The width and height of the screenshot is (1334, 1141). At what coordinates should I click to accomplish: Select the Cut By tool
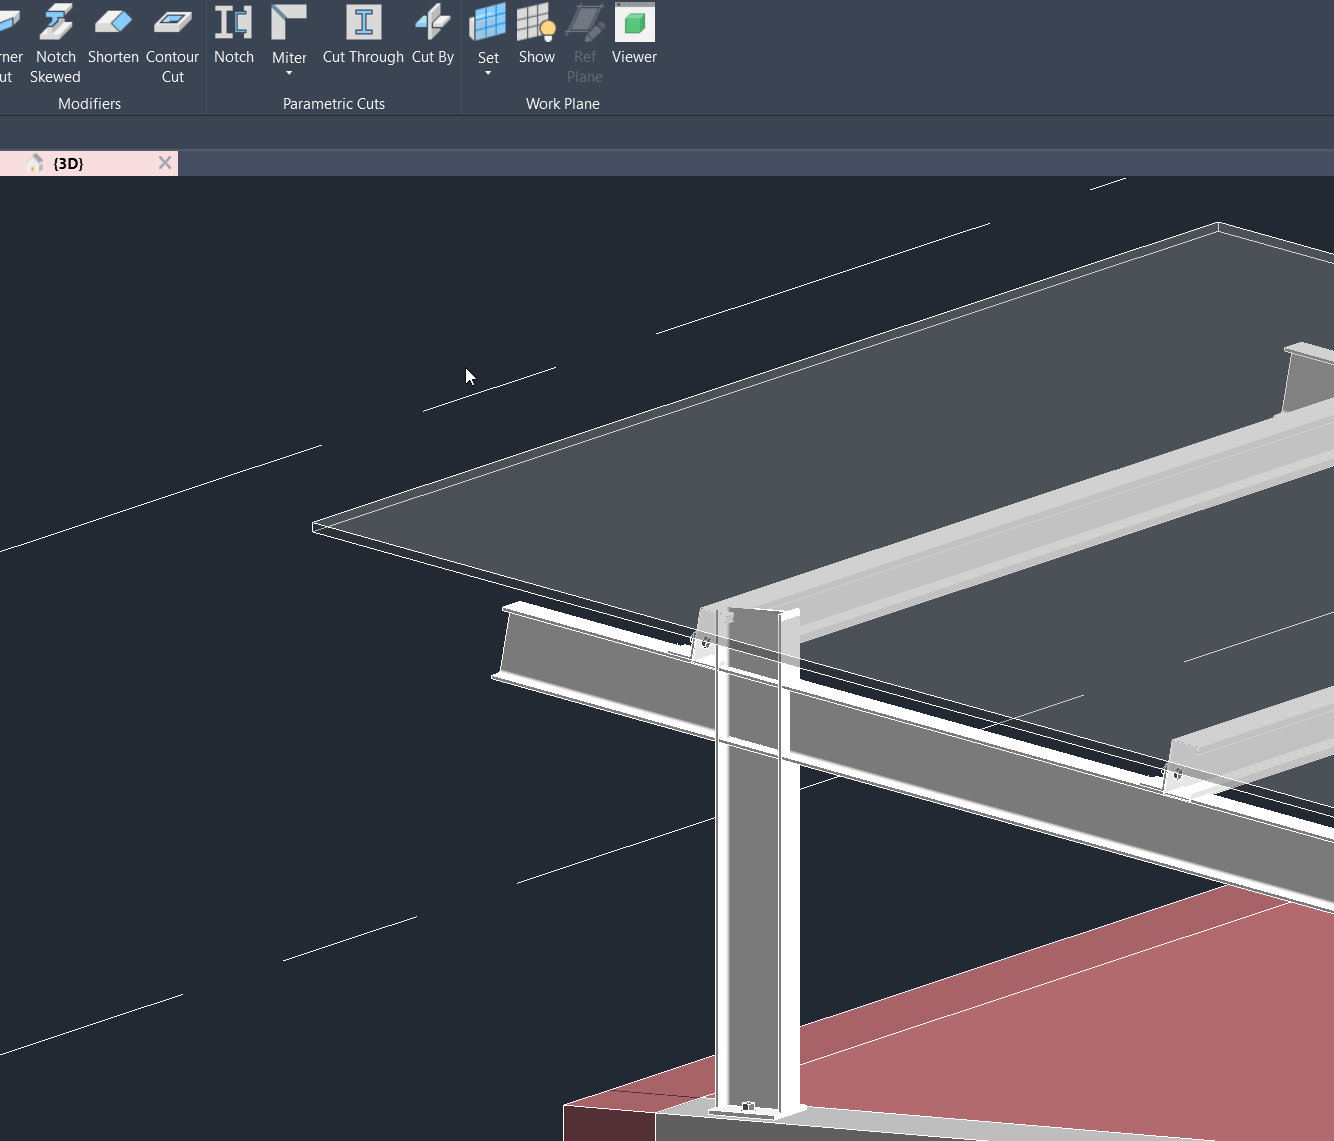tap(432, 40)
